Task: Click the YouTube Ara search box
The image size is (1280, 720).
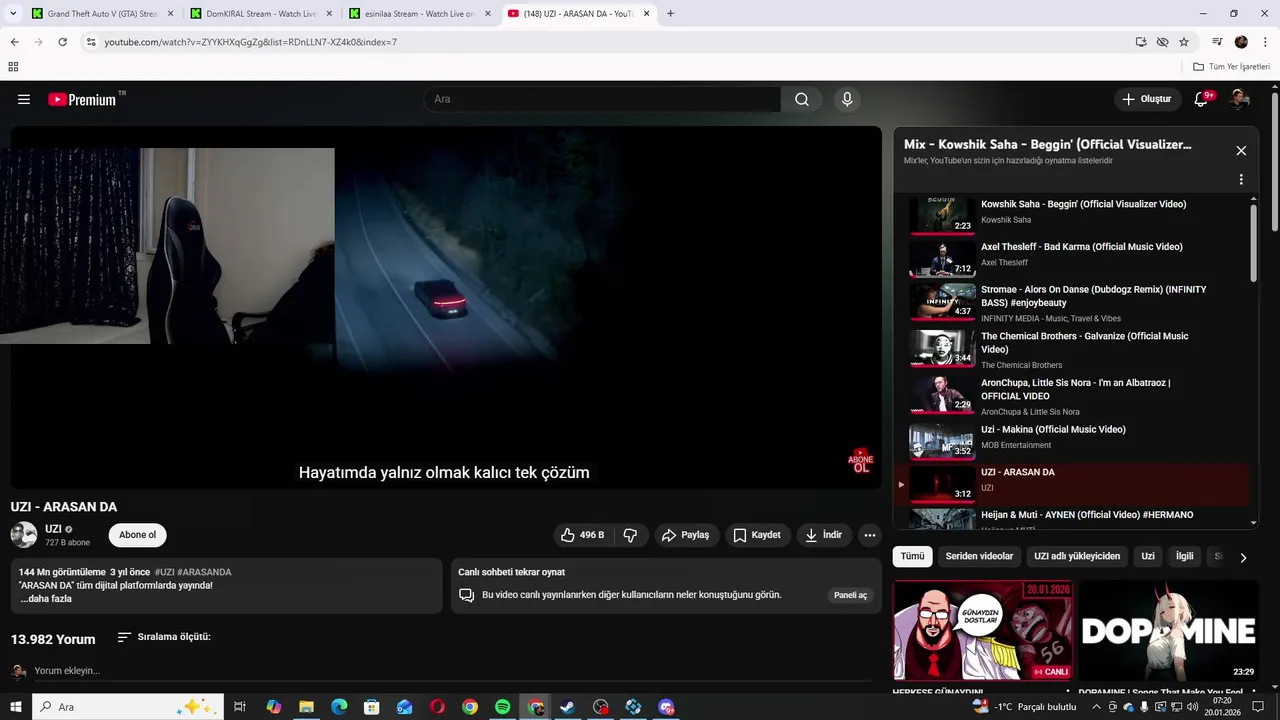Action: tap(602, 99)
